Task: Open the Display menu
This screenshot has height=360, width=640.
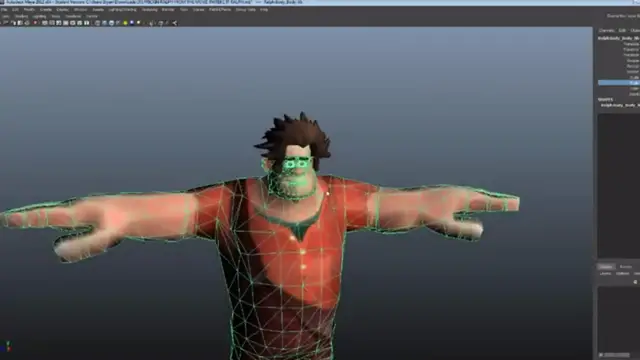Action: 62,9
